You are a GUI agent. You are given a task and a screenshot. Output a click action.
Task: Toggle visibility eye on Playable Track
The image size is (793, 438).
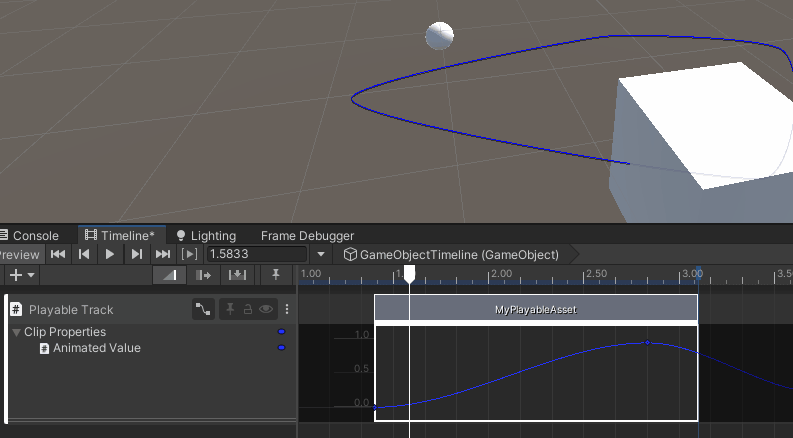[x=266, y=310]
